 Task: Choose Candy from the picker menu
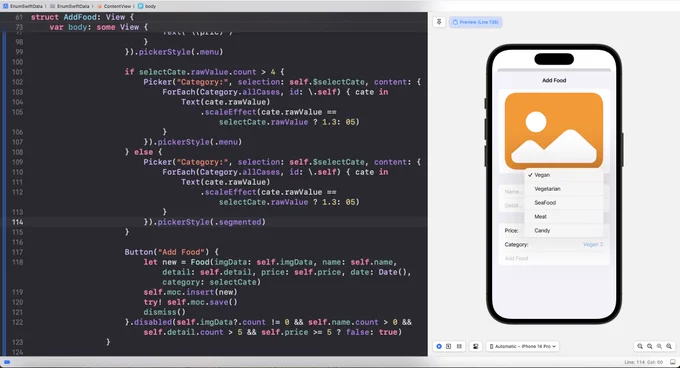564,231
